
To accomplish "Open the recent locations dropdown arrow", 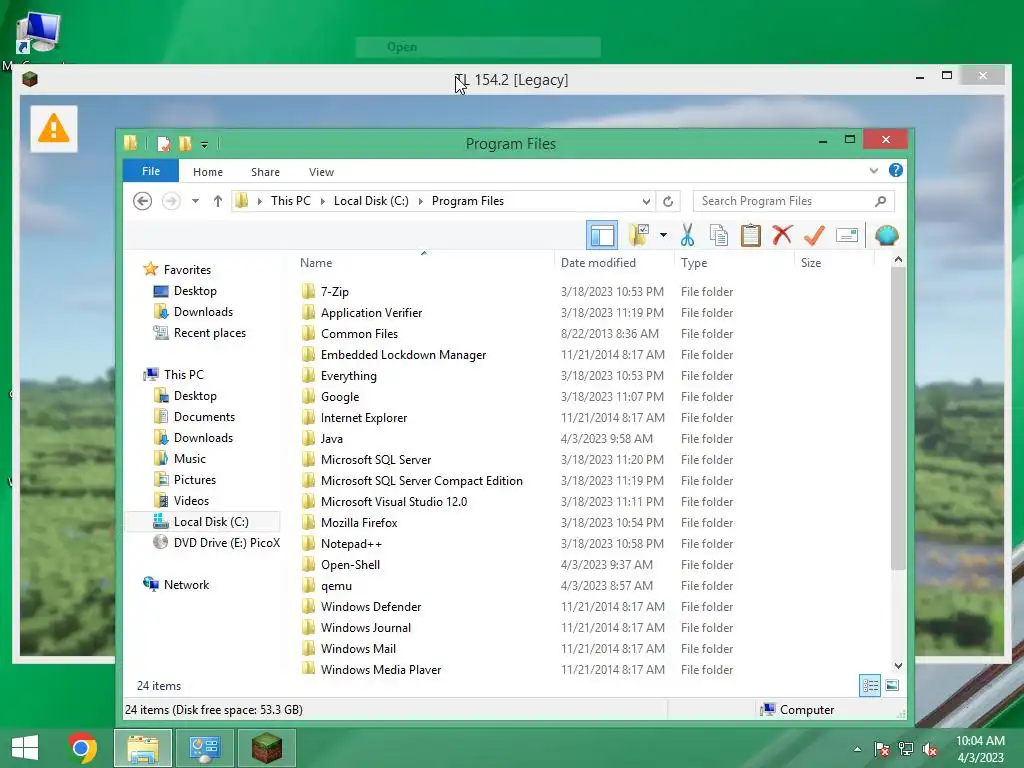I will 195,201.
